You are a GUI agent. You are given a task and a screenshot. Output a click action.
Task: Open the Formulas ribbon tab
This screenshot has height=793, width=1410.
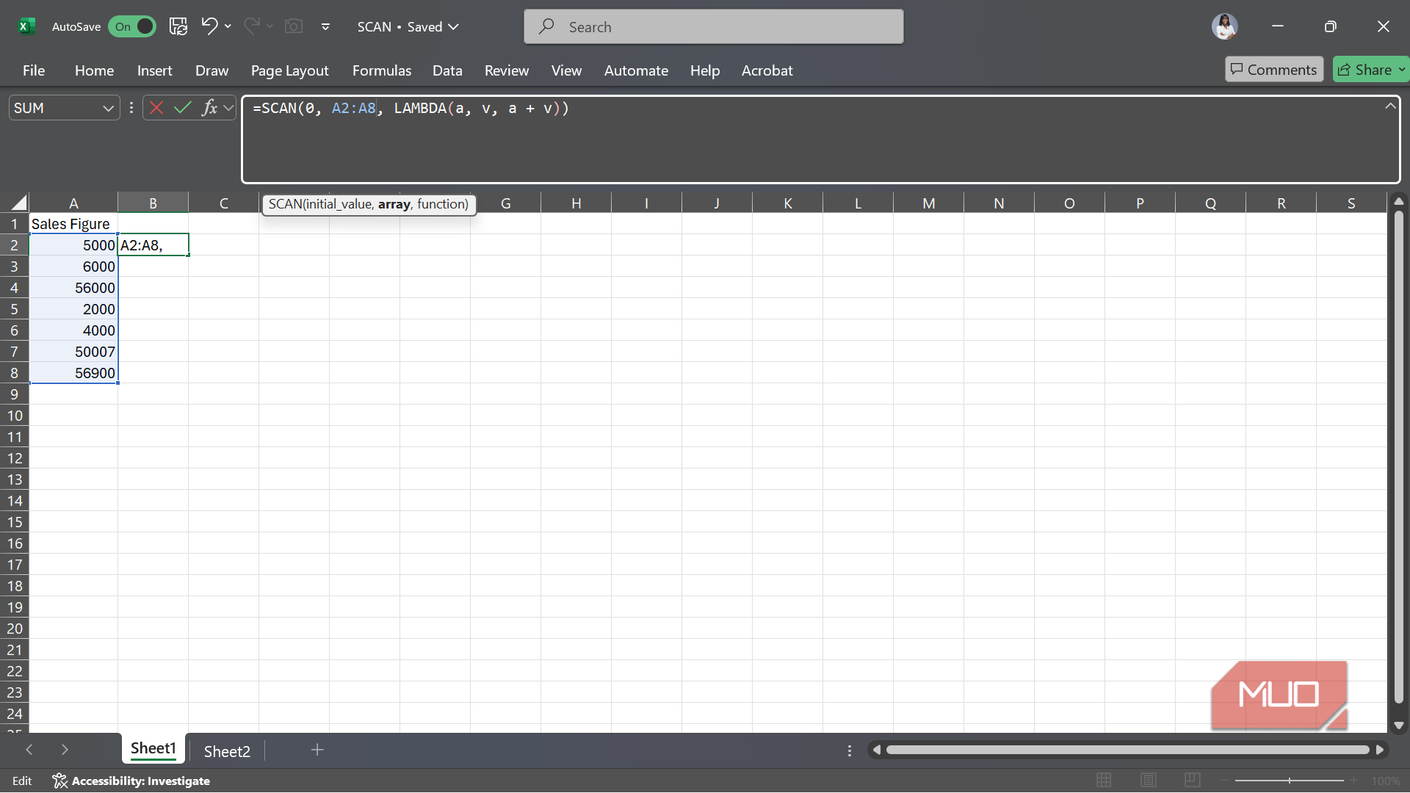[382, 70]
